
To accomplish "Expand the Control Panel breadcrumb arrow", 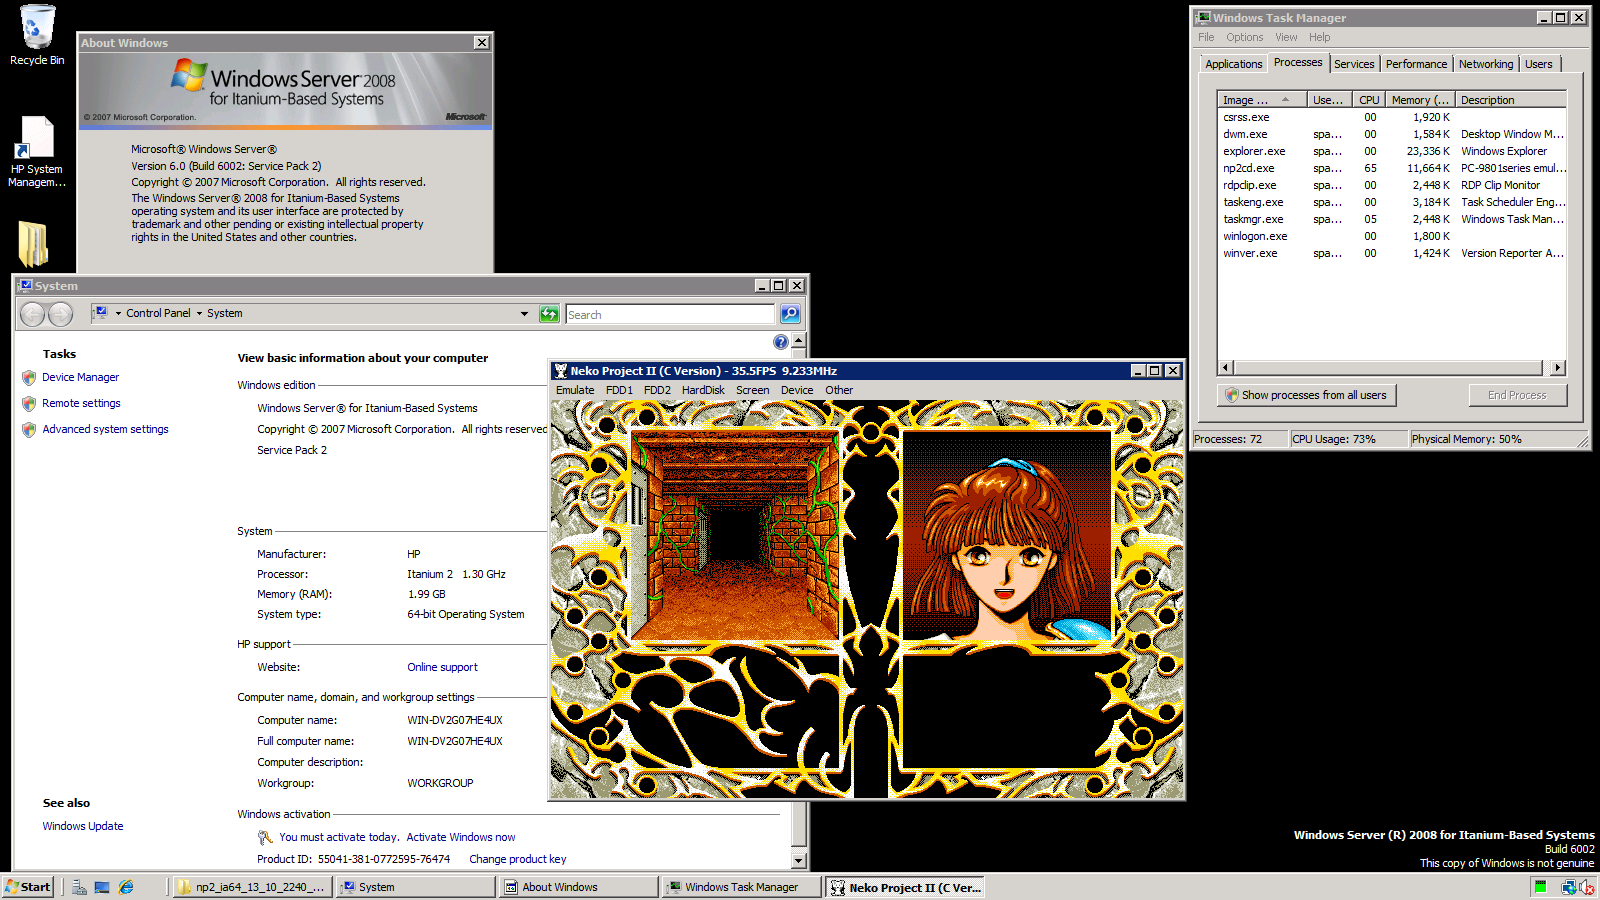I will (199, 313).
